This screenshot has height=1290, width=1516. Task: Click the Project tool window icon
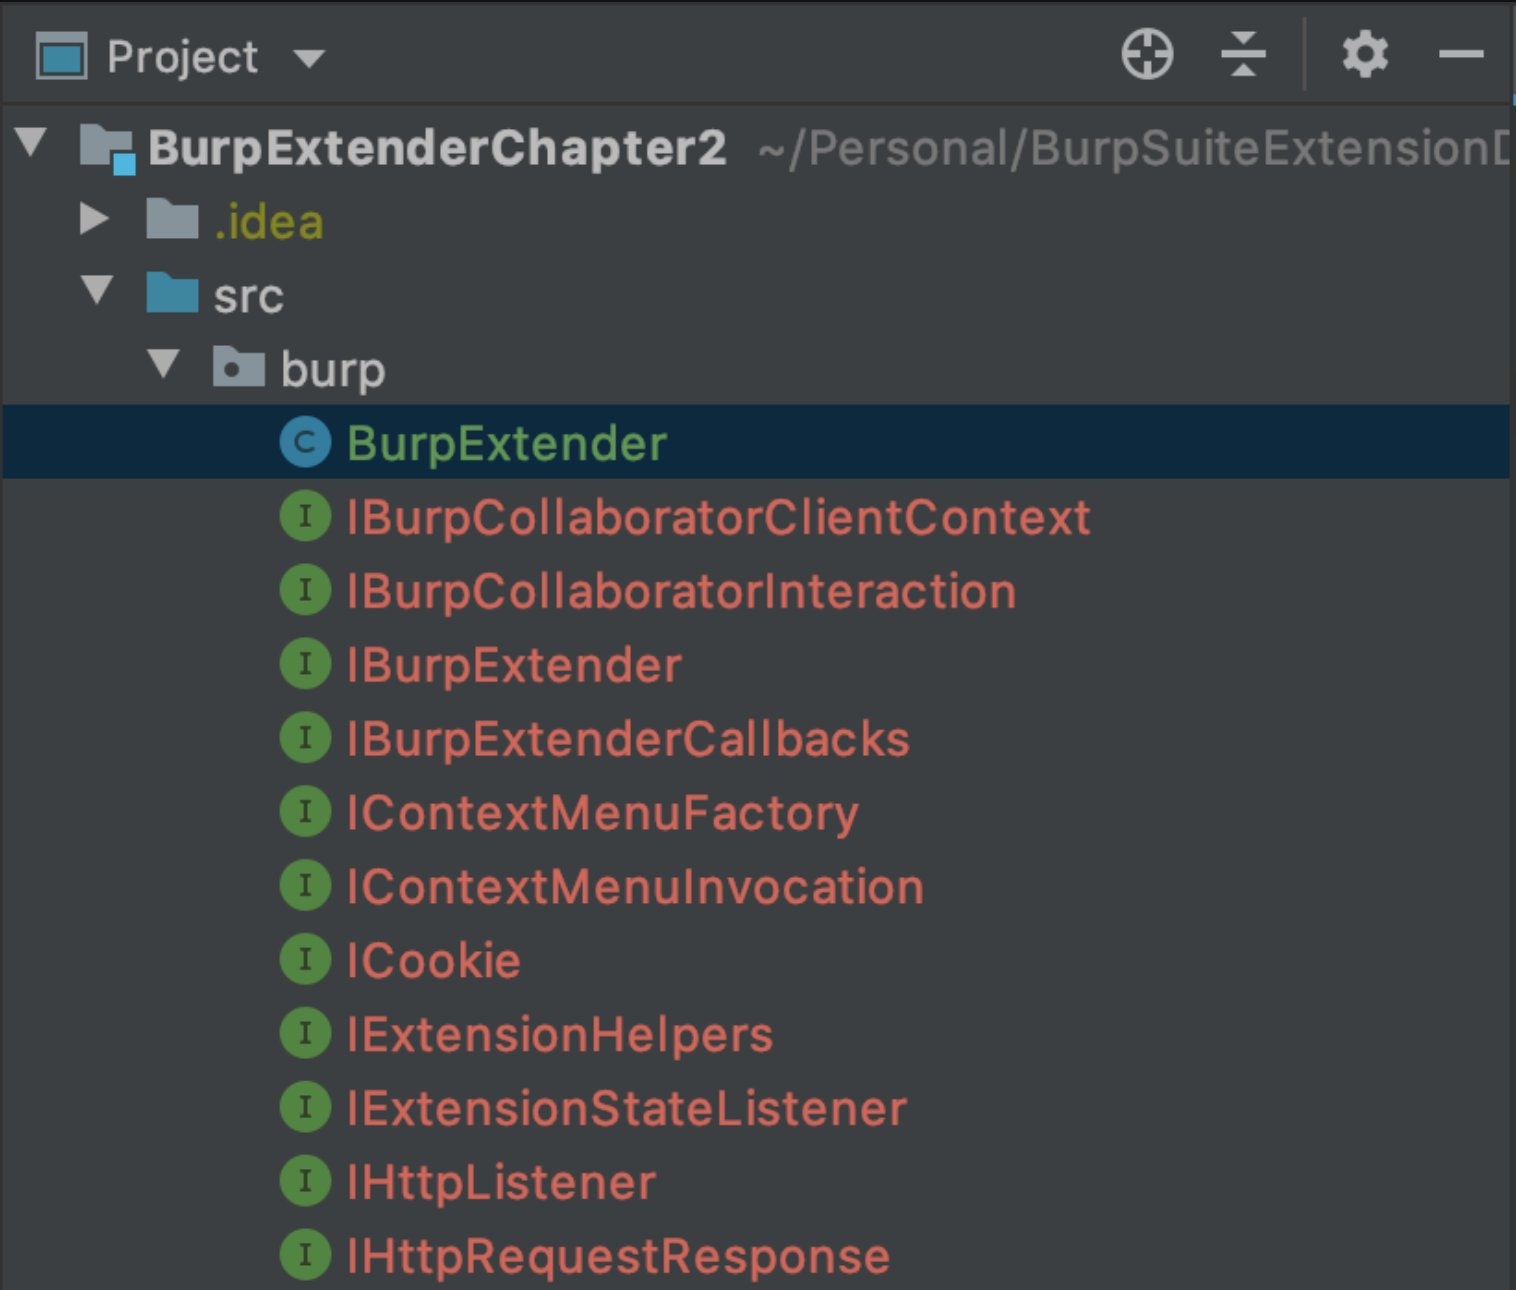pos(62,56)
